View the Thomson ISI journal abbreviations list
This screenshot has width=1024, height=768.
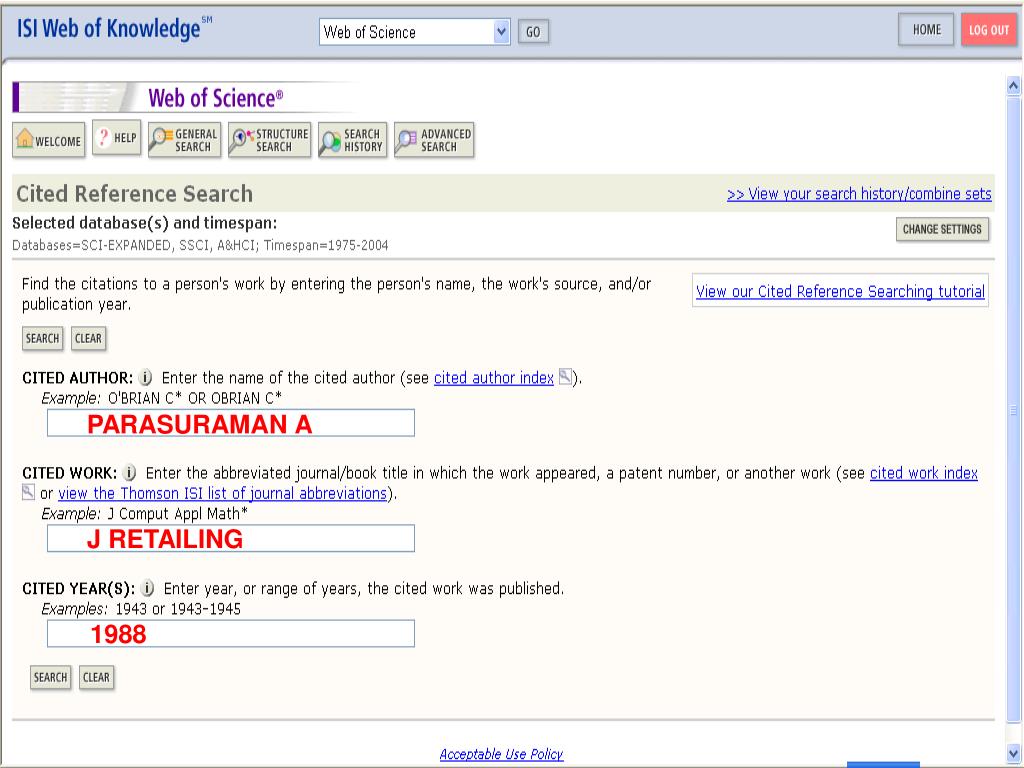tap(223, 493)
